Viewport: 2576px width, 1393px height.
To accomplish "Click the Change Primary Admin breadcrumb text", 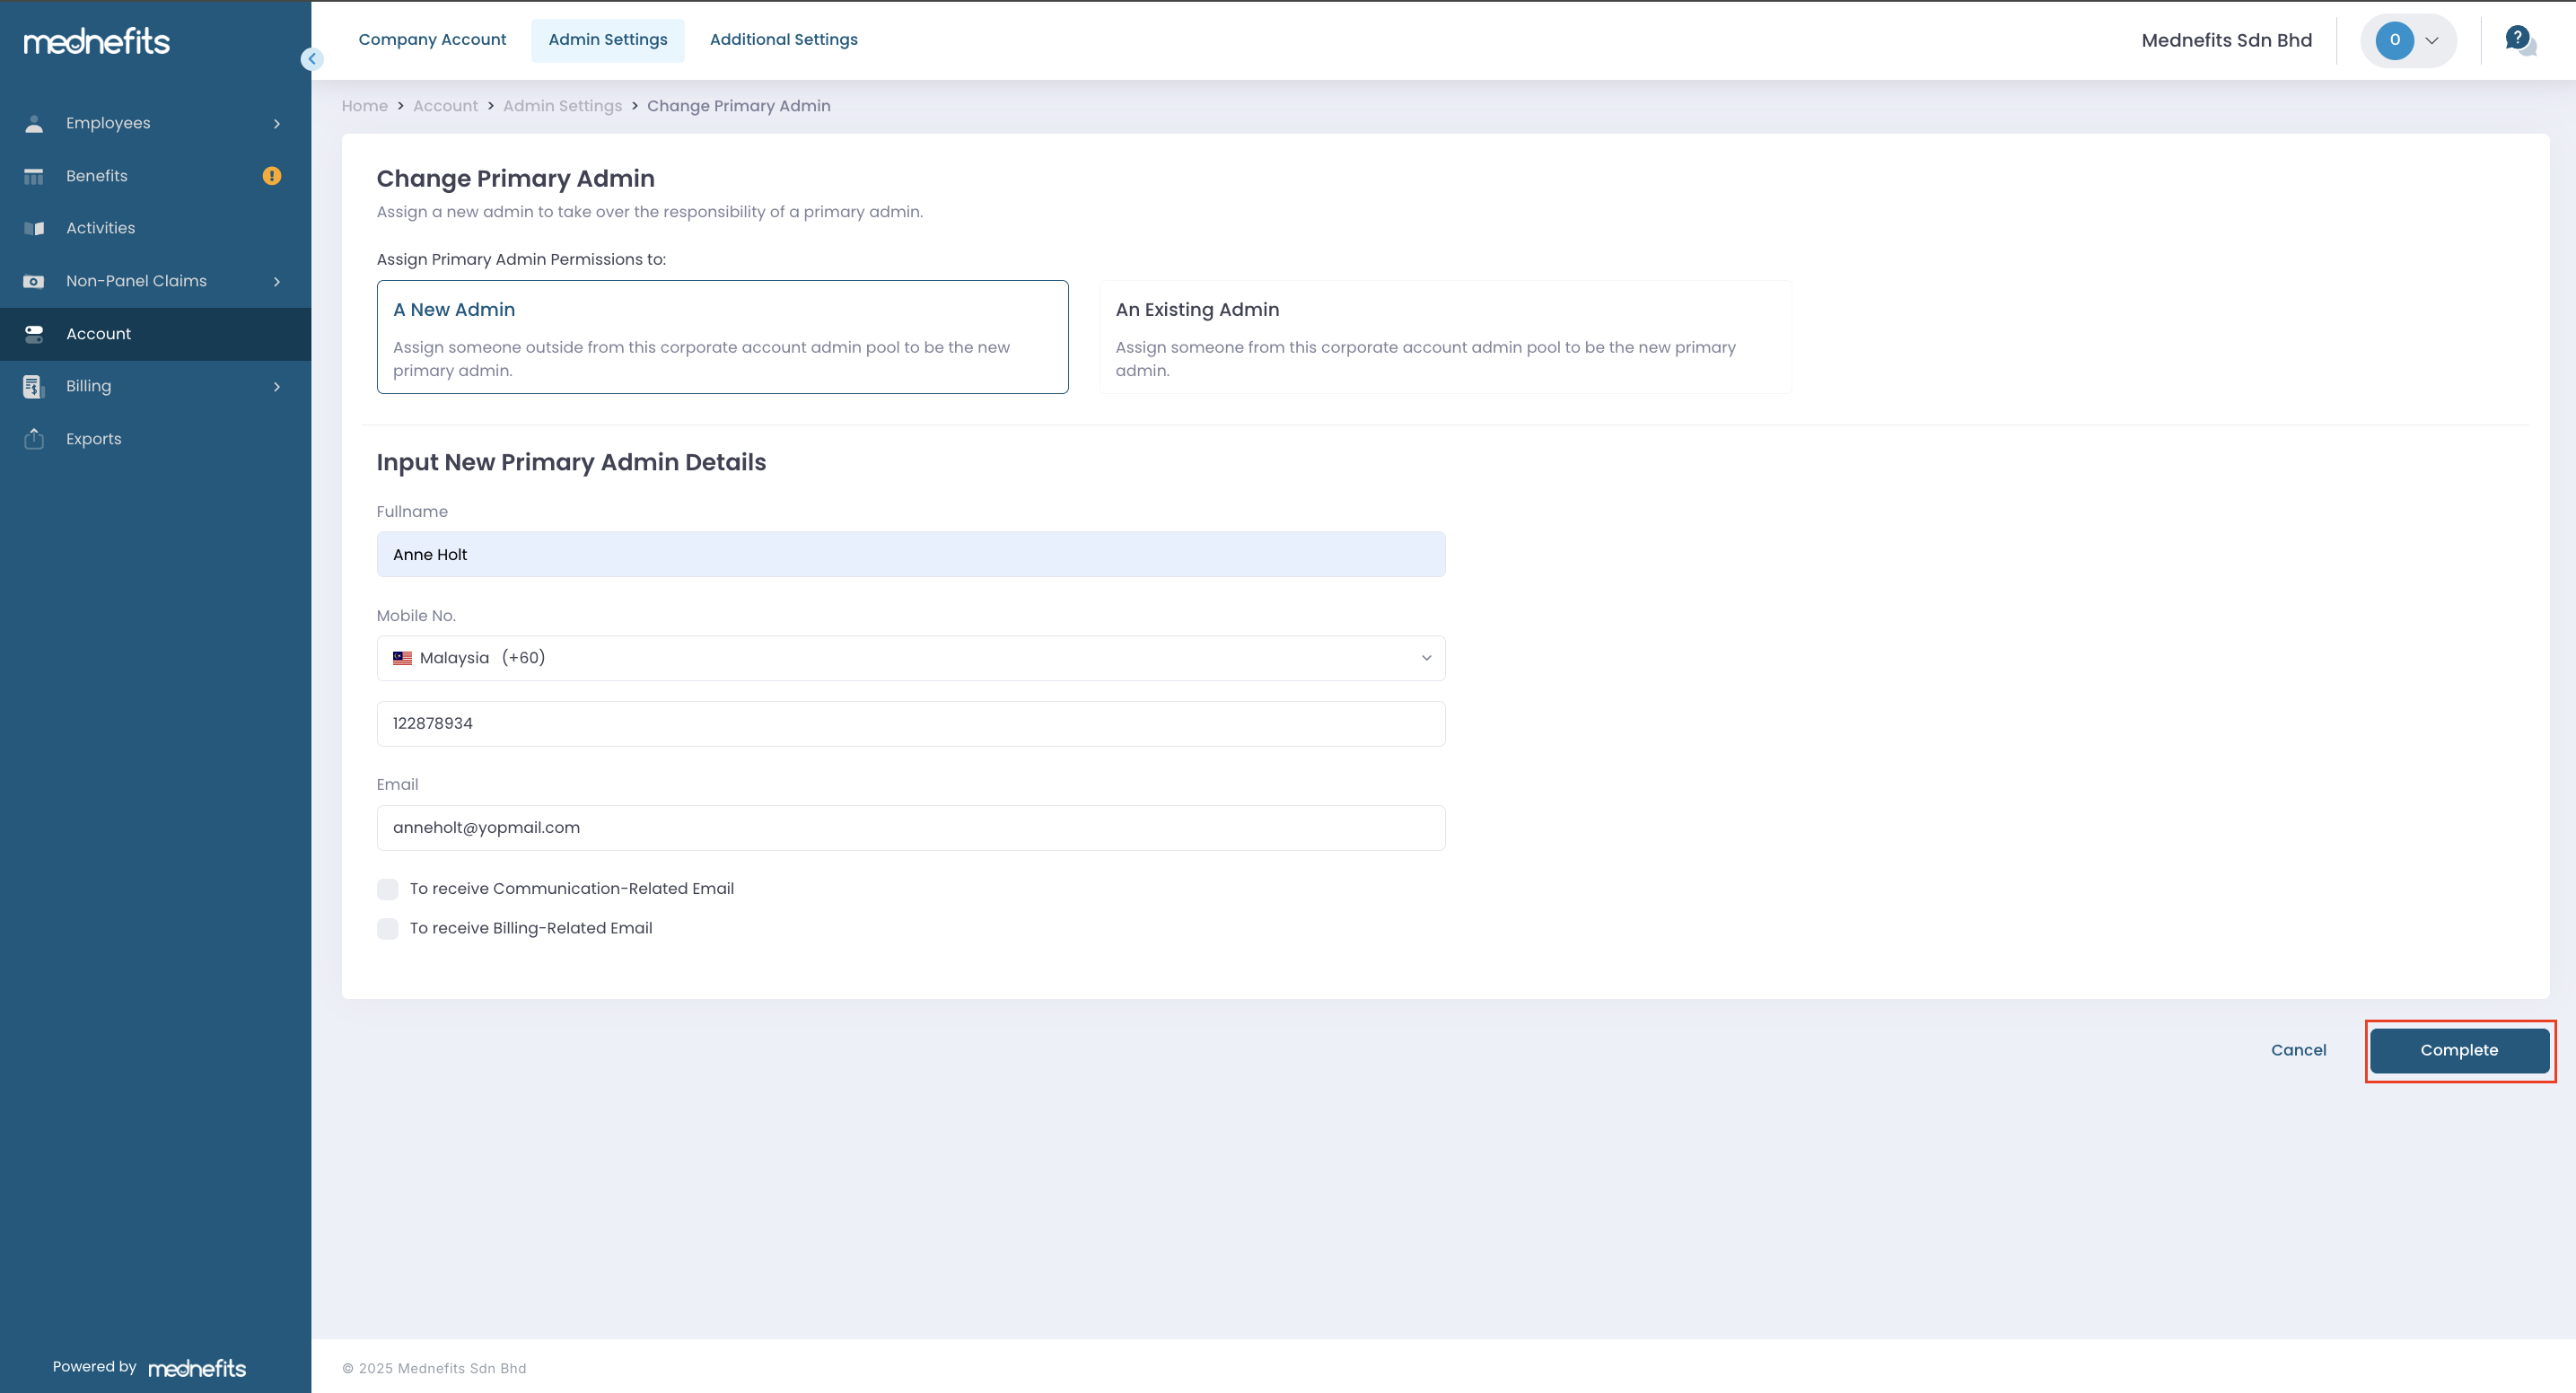I will coord(739,106).
